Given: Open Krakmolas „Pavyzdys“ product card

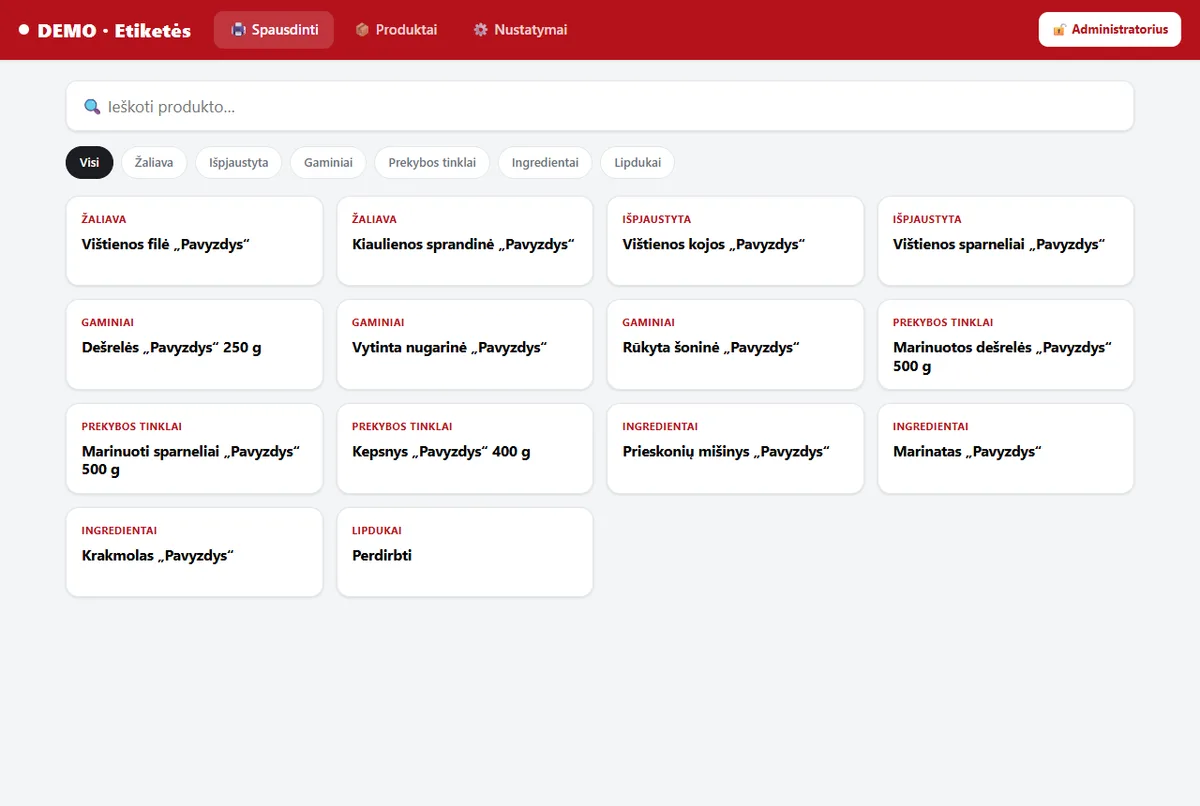Looking at the screenshot, I should [x=195, y=552].
